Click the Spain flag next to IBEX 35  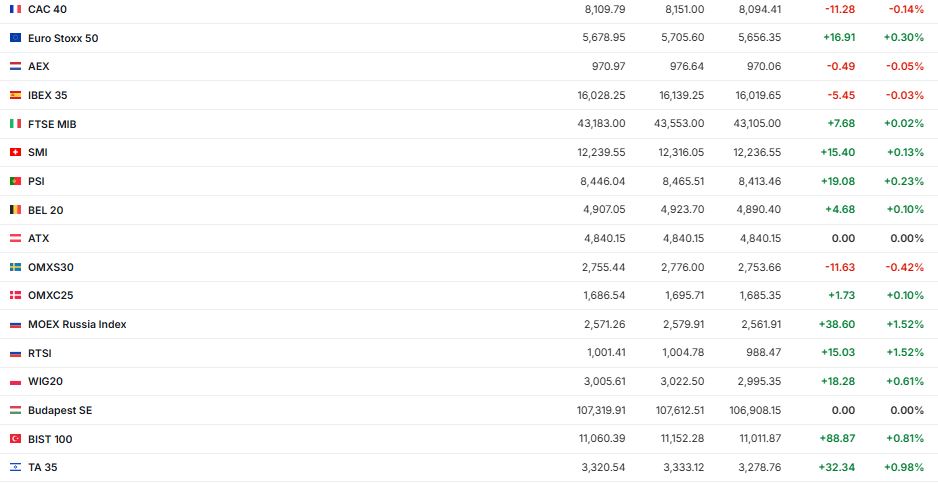click(x=15, y=95)
